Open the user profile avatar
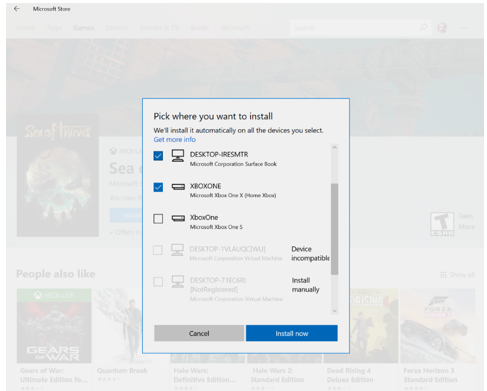 tap(442, 28)
